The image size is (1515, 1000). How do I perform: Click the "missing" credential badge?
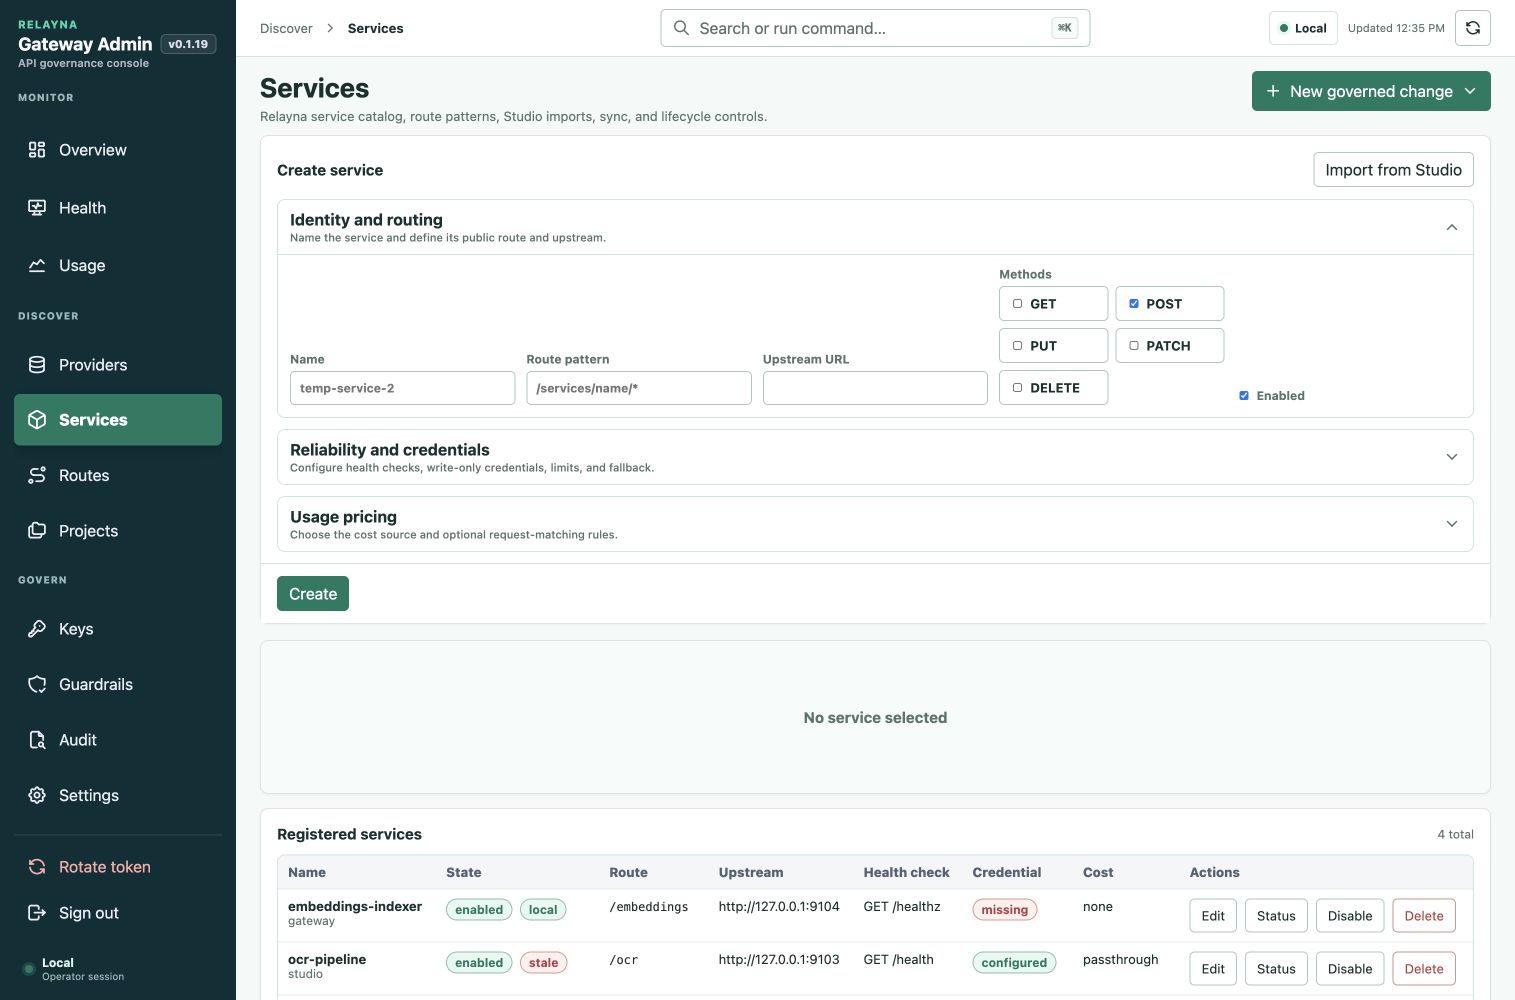click(1005, 910)
